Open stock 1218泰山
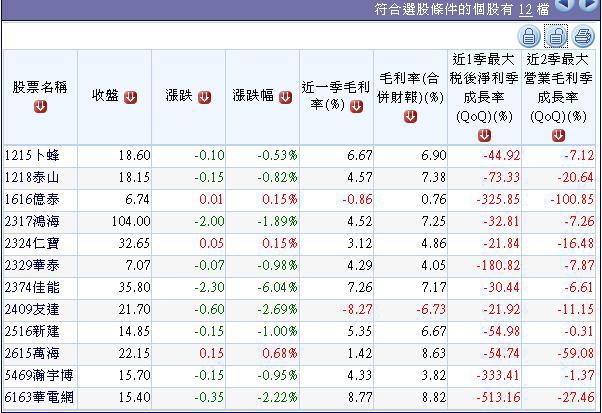The width and height of the screenshot is (602, 413). point(32,177)
